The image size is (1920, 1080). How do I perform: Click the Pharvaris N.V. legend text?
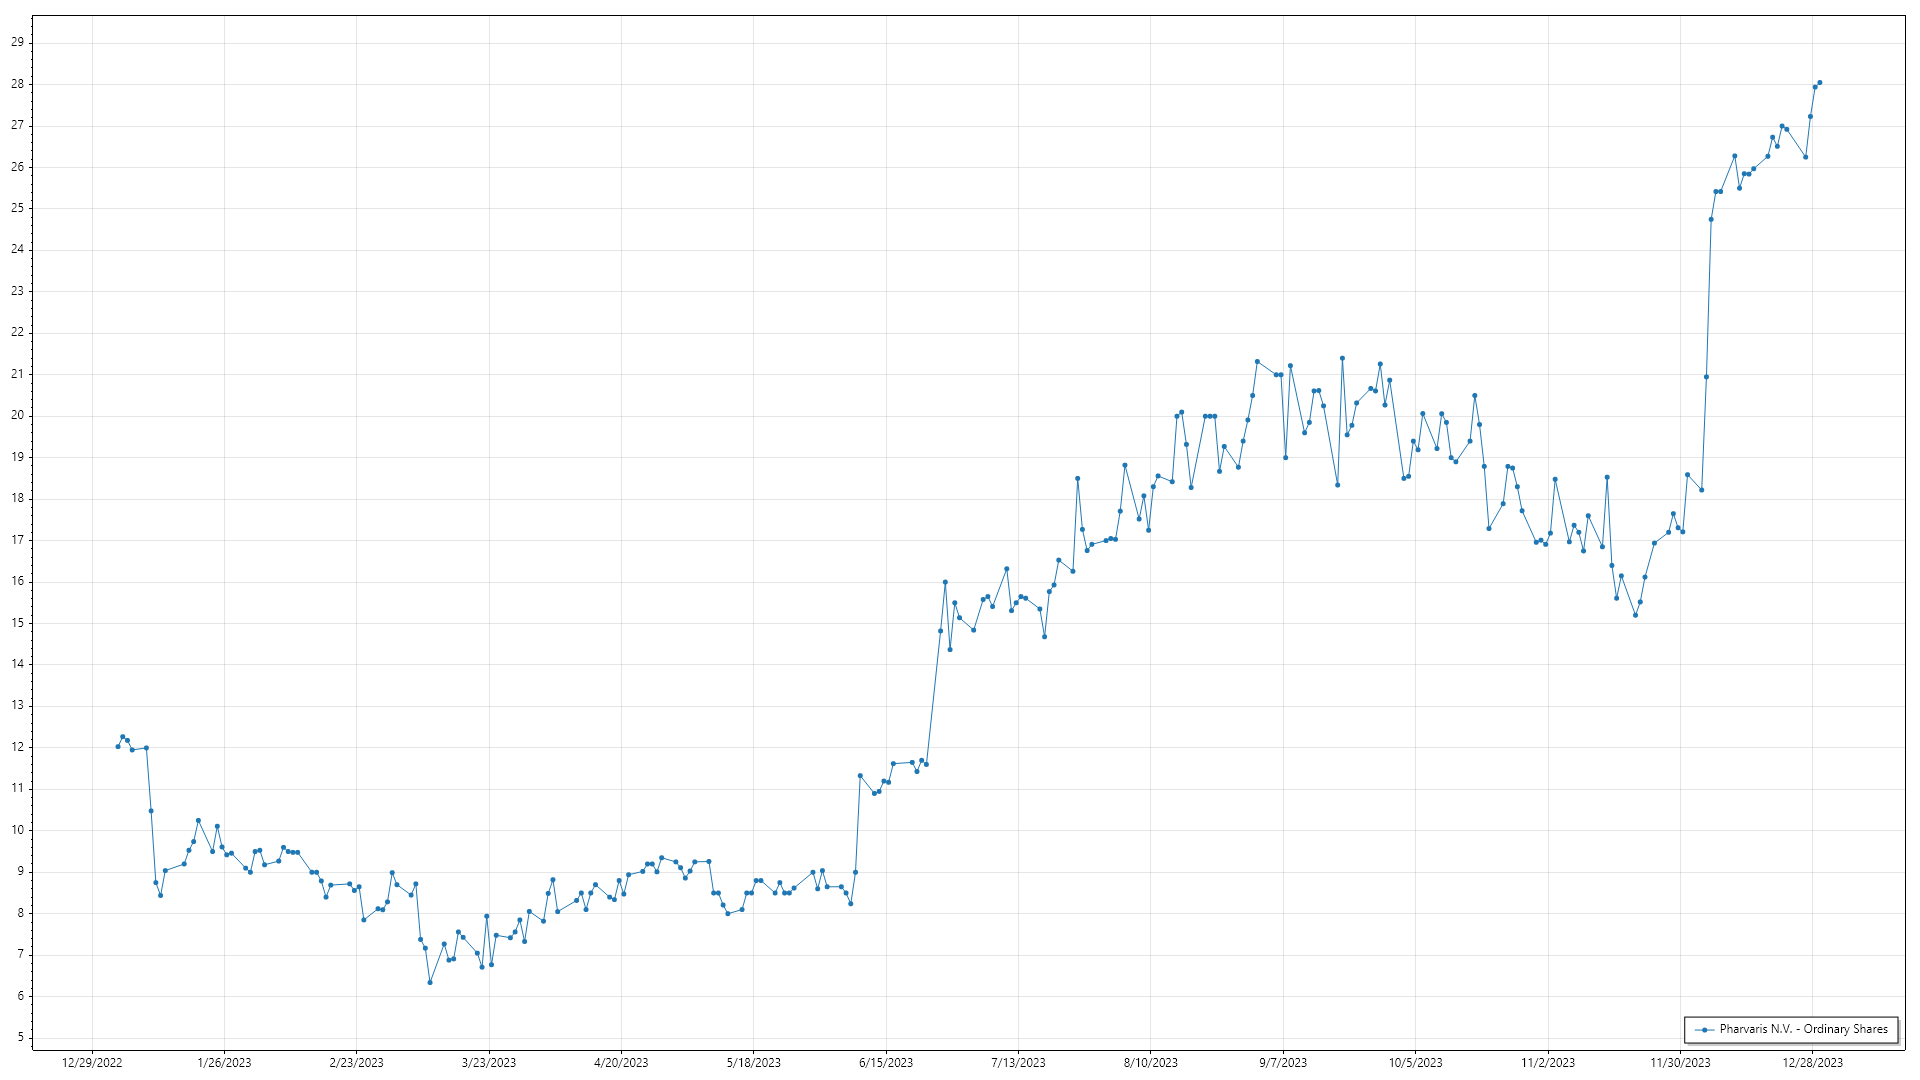click(1803, 1029)
